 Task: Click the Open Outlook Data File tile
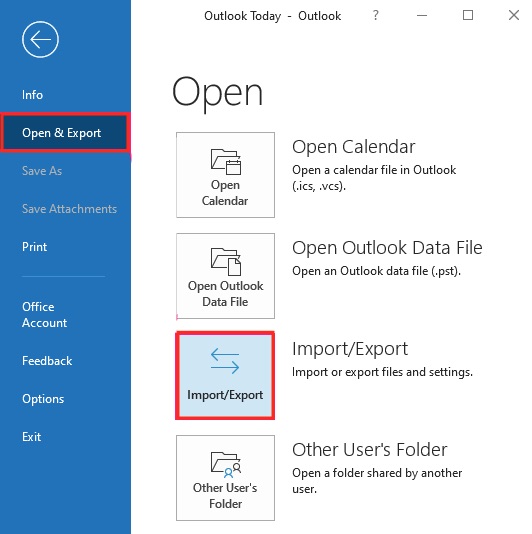pyautogui.click(x=225, y=276)
